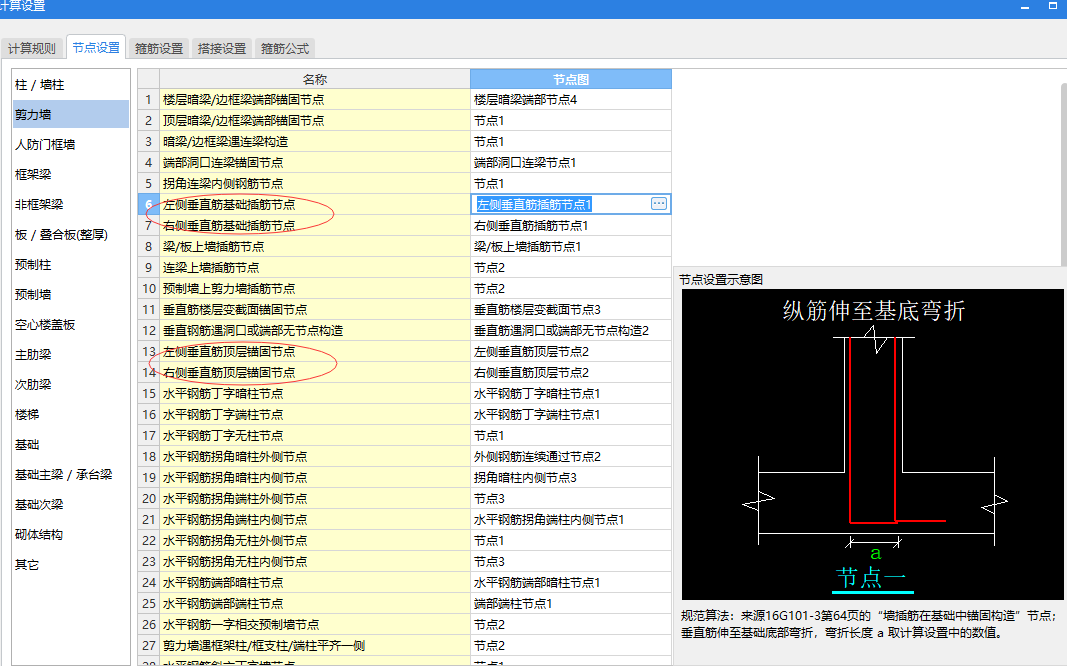
Task: Select 基础次梁 category
Action: tap(71, 504)
